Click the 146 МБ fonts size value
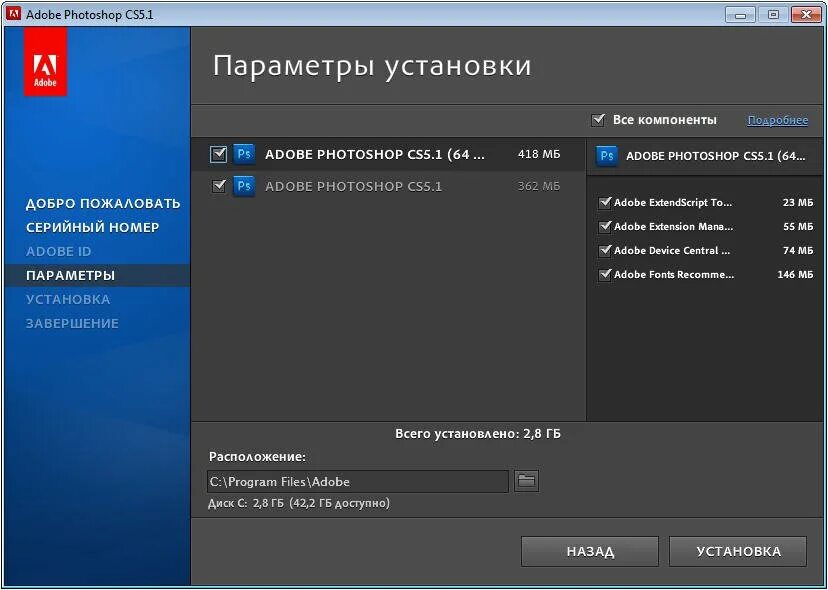Screen dimensions: 828x590 tap(795, 275)
